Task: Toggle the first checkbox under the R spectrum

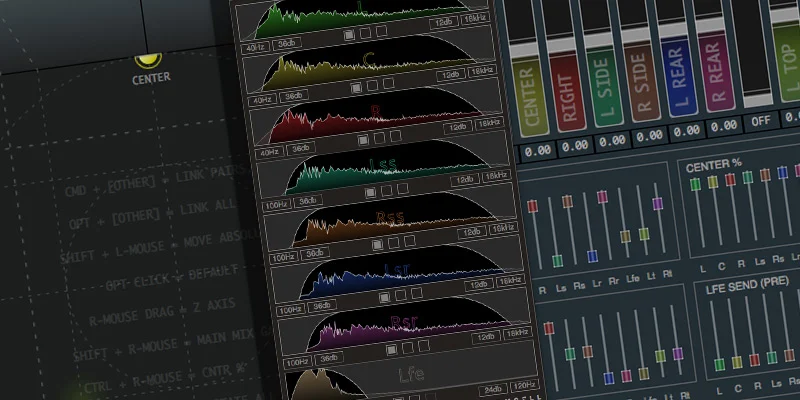Action: (x=363, y=140)
